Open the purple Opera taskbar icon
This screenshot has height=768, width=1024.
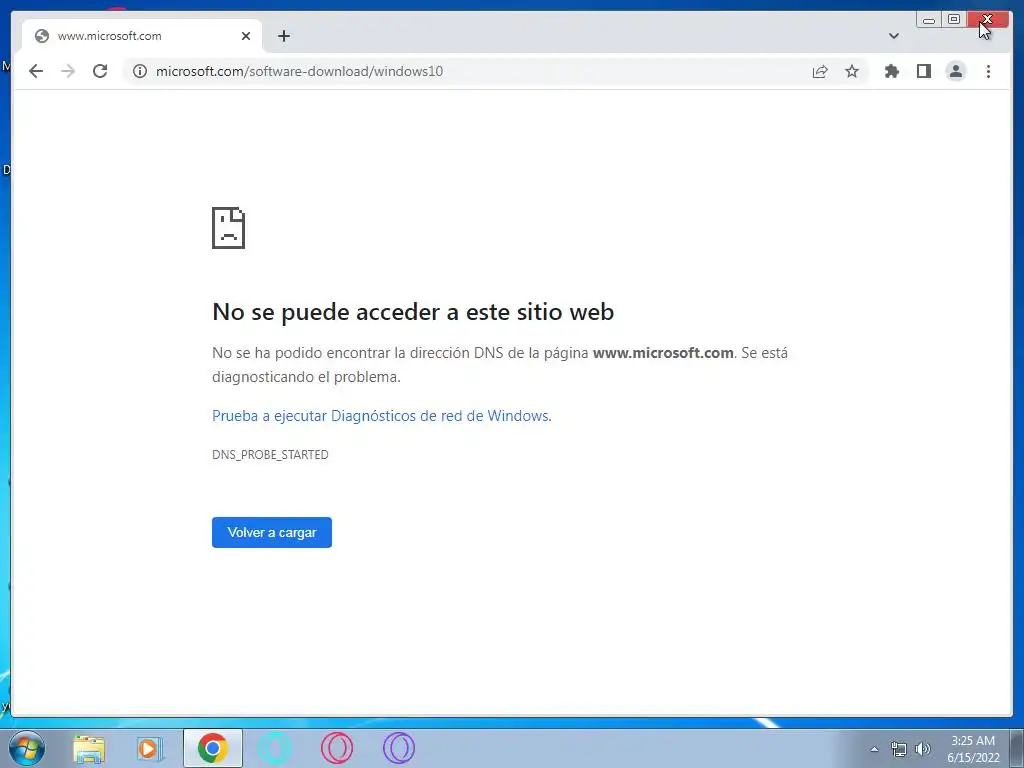tap(399, 748)
